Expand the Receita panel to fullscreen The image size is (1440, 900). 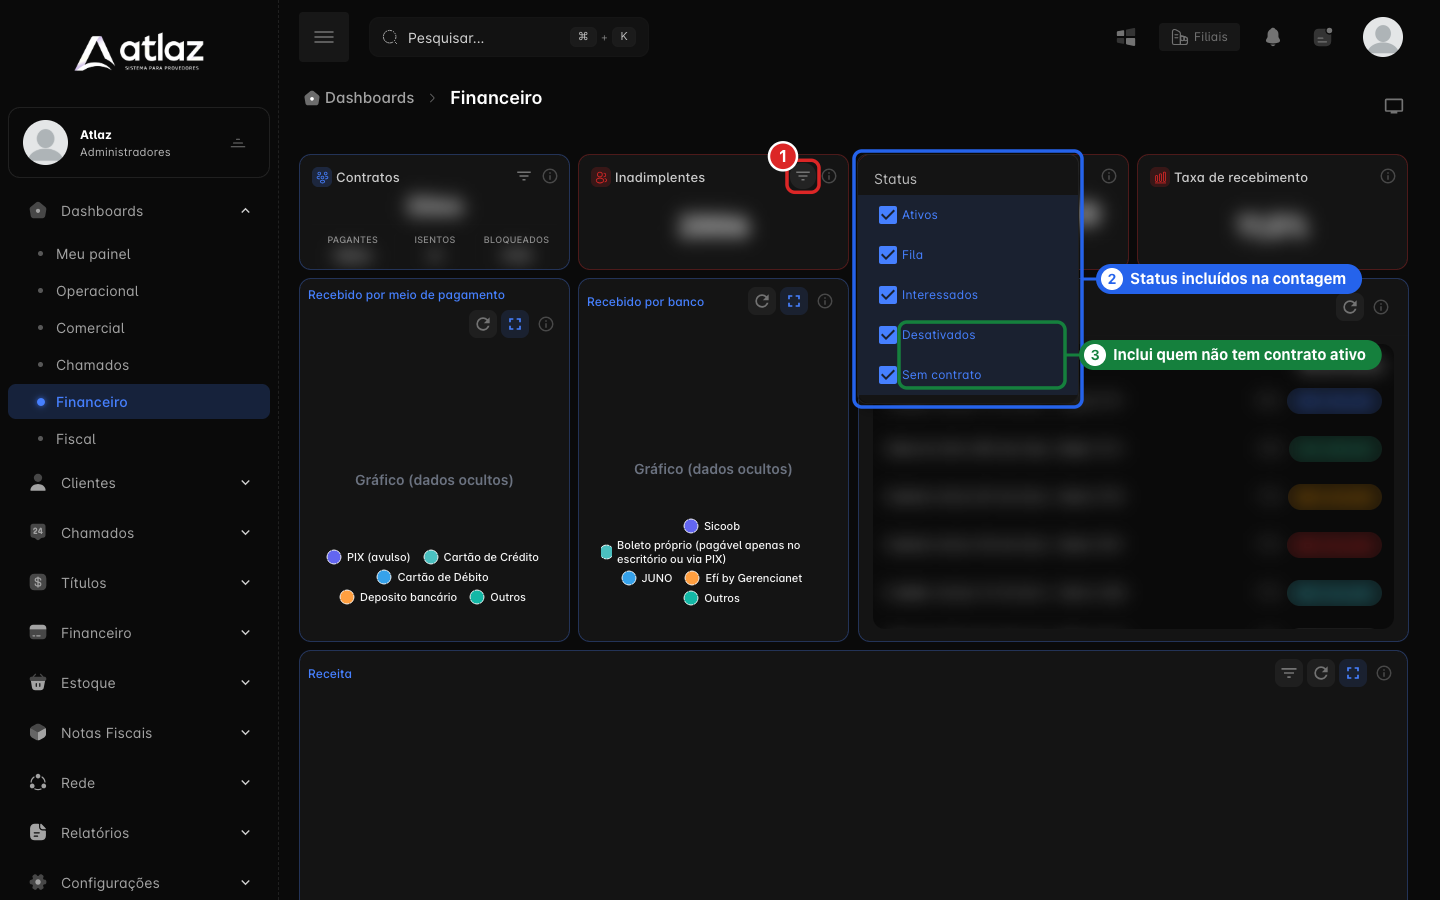(1353, 673)
